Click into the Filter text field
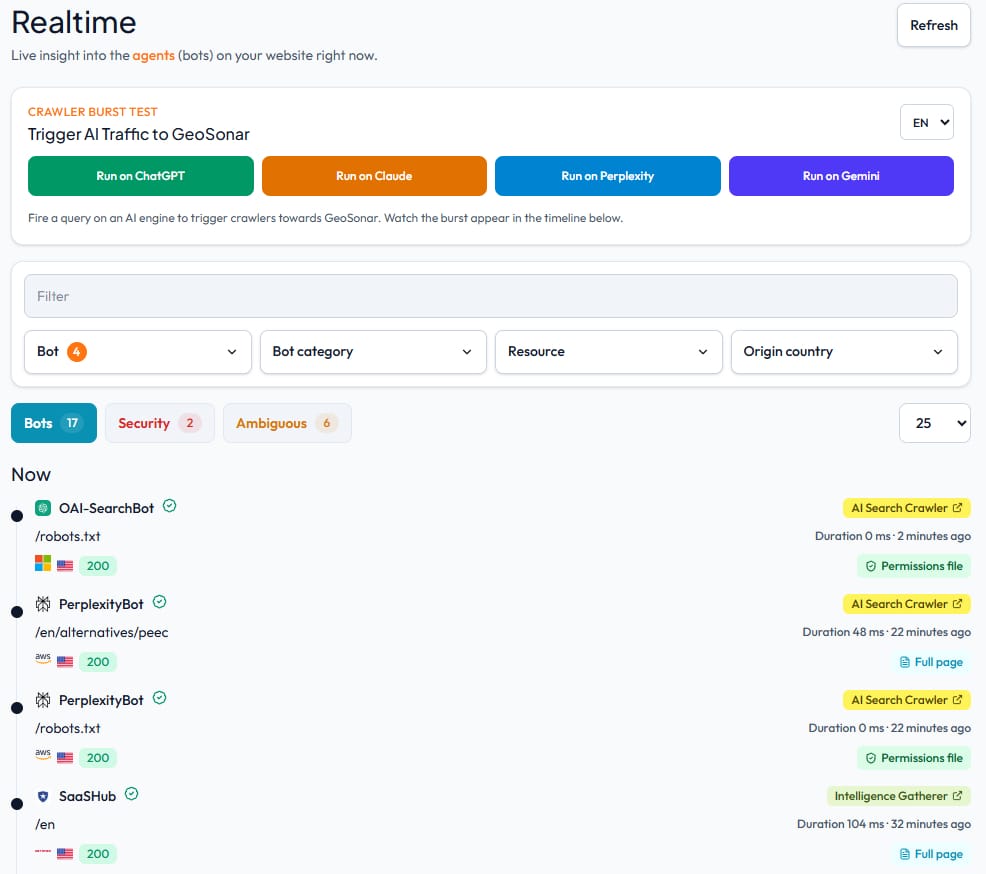986x874 pixels. (x=490, y=296)
